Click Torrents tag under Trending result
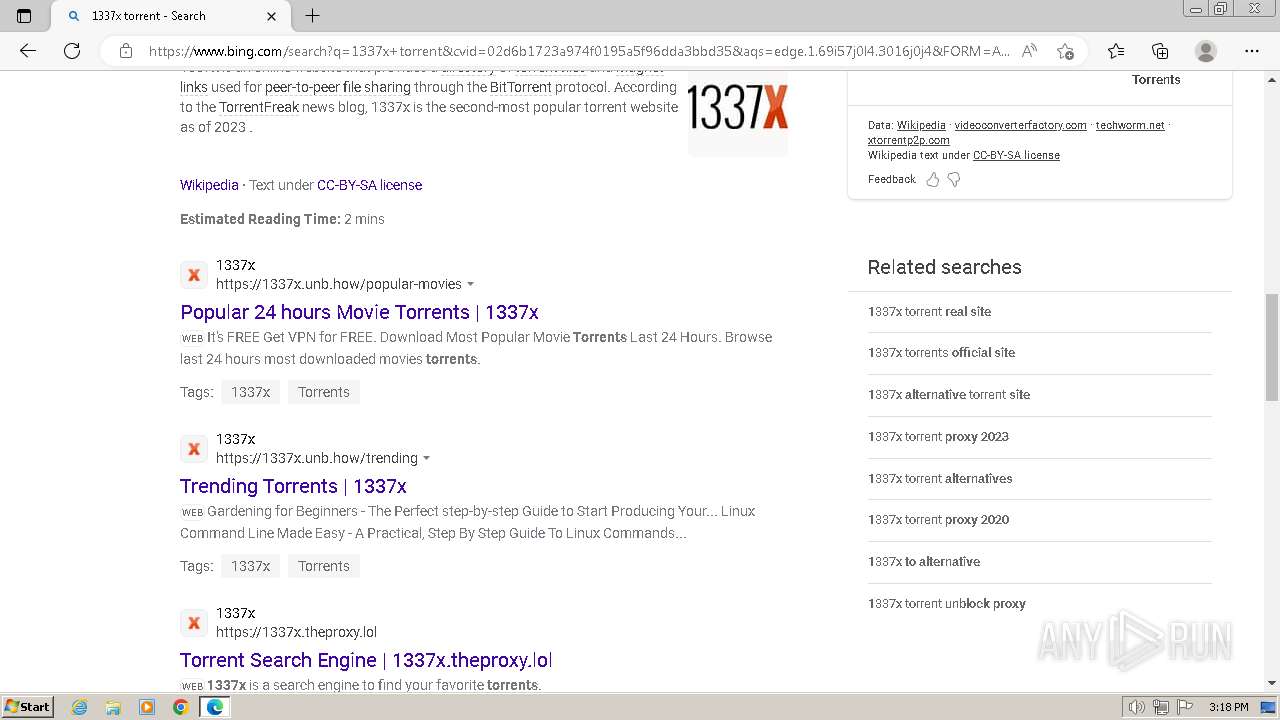1280x720 pixels. [324, 566]
